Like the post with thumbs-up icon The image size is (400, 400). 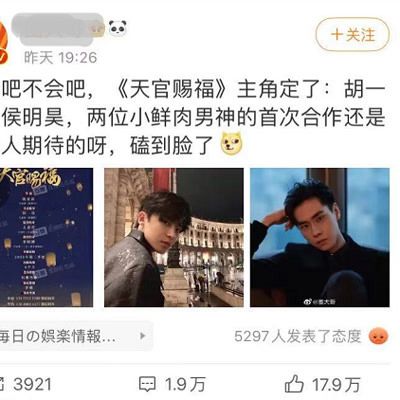pos(294,384)
